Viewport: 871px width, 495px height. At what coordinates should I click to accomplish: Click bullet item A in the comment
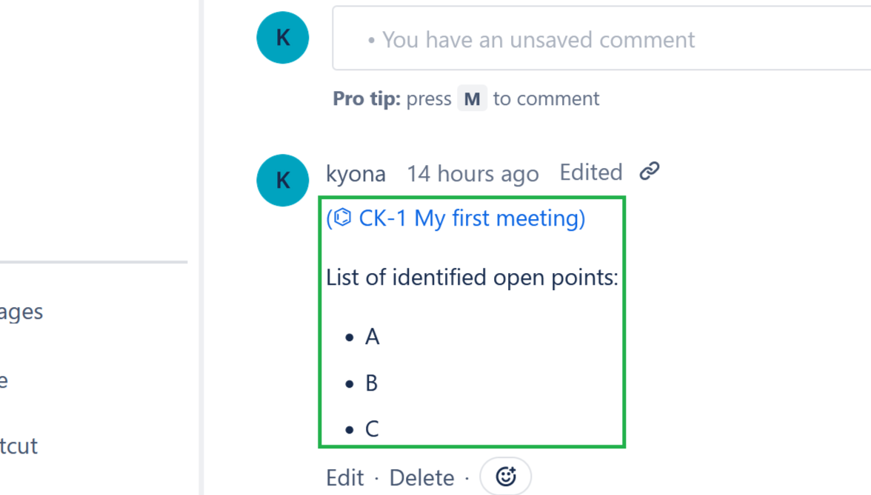point(372,337)
